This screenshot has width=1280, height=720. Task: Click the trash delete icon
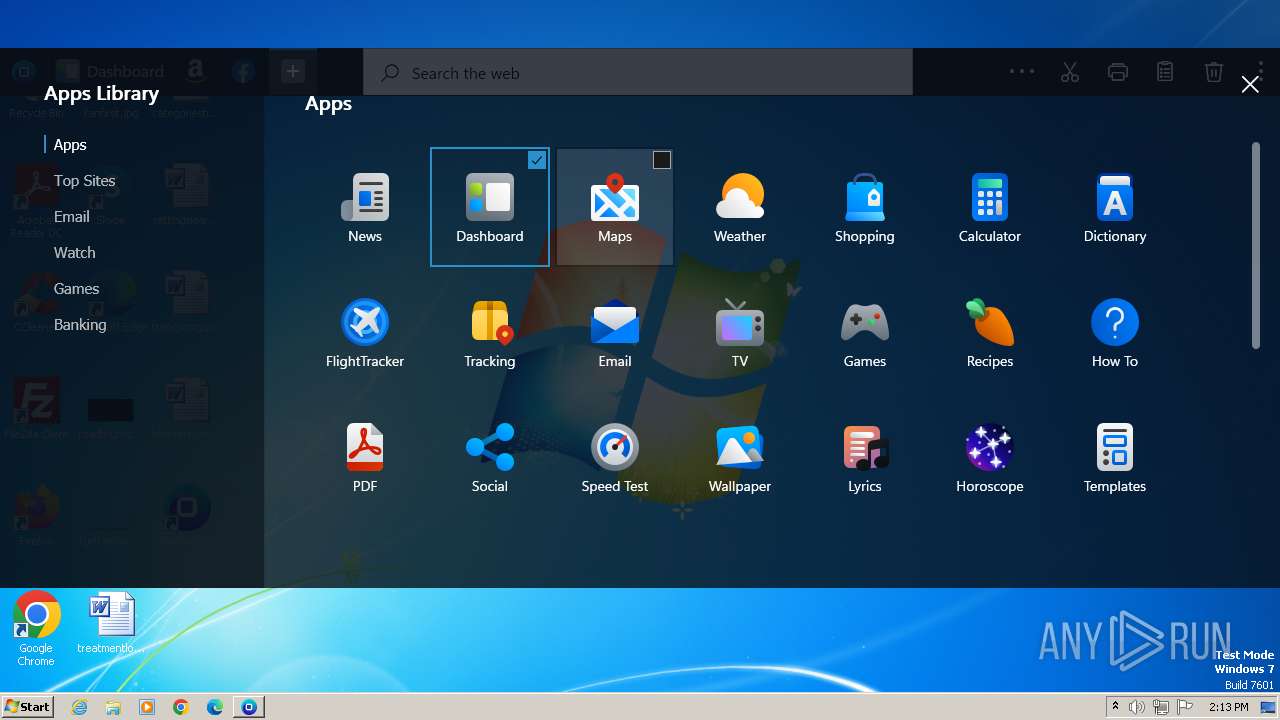point(1213,72)
